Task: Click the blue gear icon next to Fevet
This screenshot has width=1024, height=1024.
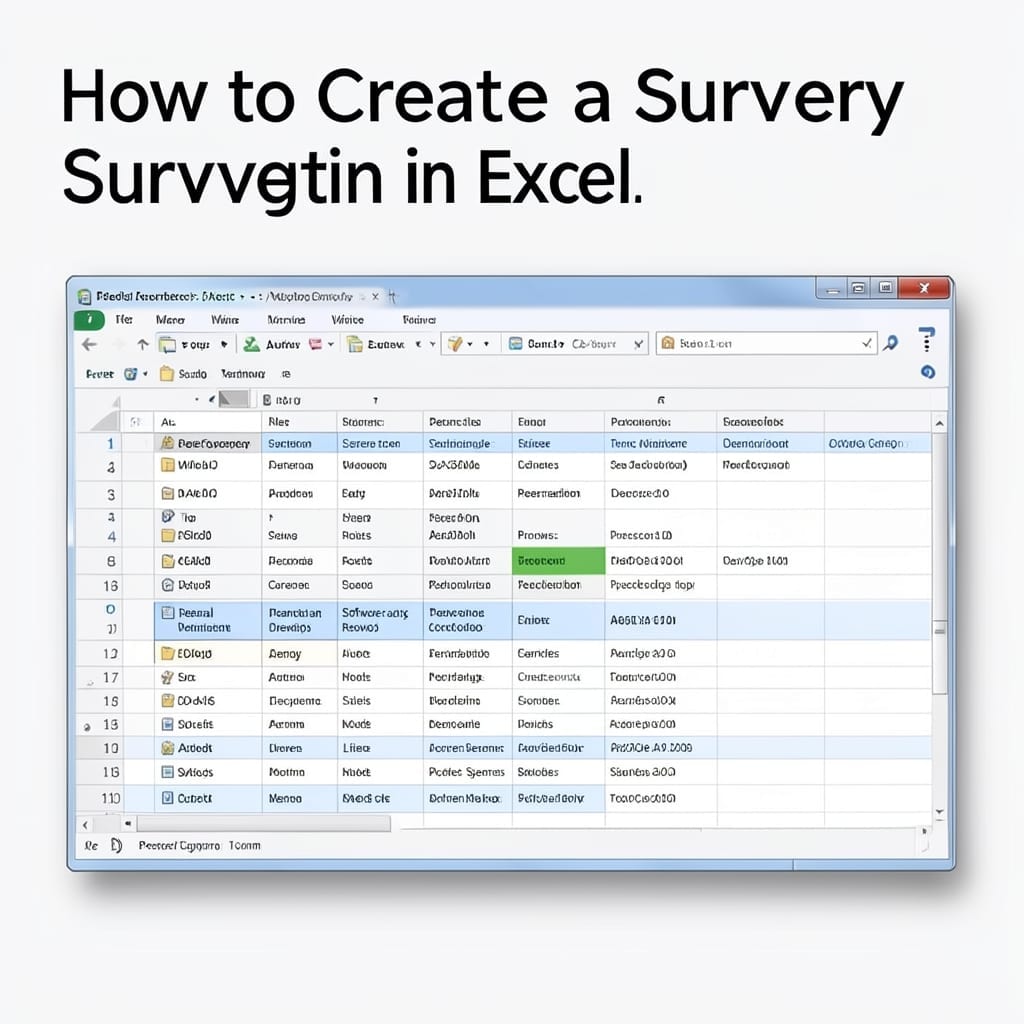Action: pos(131,374)
